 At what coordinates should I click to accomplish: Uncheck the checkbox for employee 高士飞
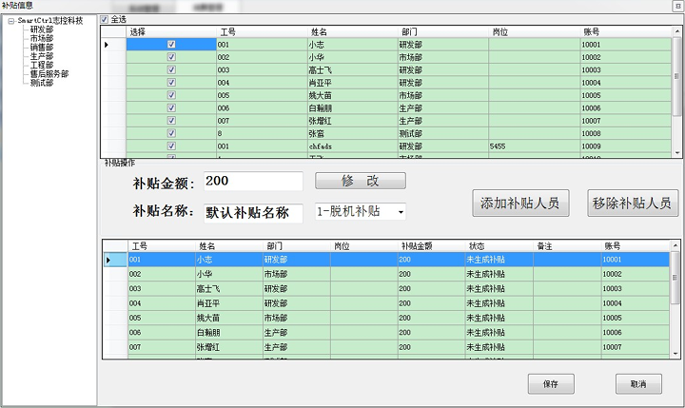[170, 70]
